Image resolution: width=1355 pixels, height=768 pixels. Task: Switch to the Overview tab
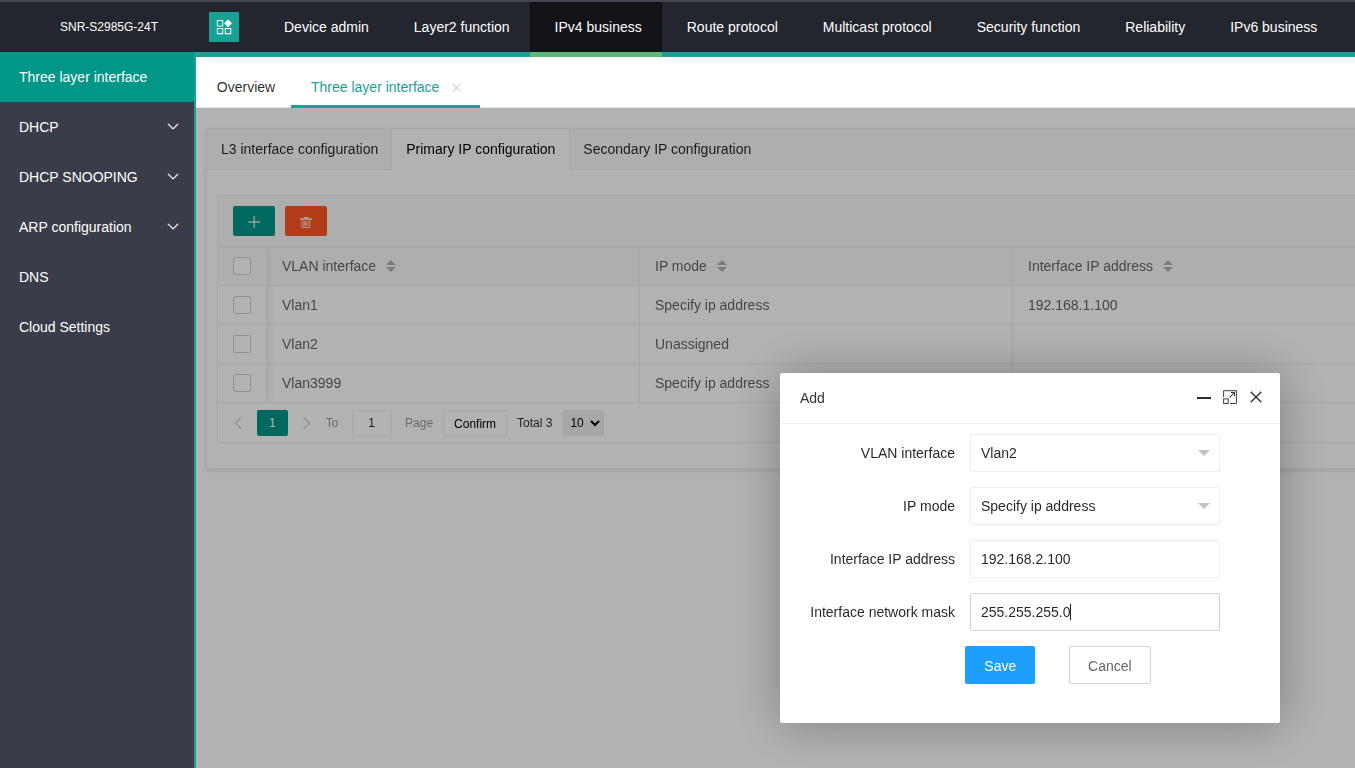pyautogui.click(x=246, y=87)
